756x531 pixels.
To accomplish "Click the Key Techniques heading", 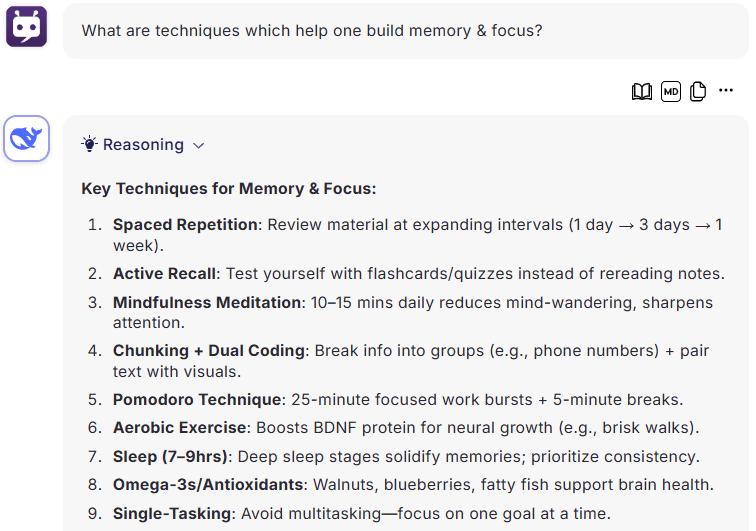I will coord(229,189).
